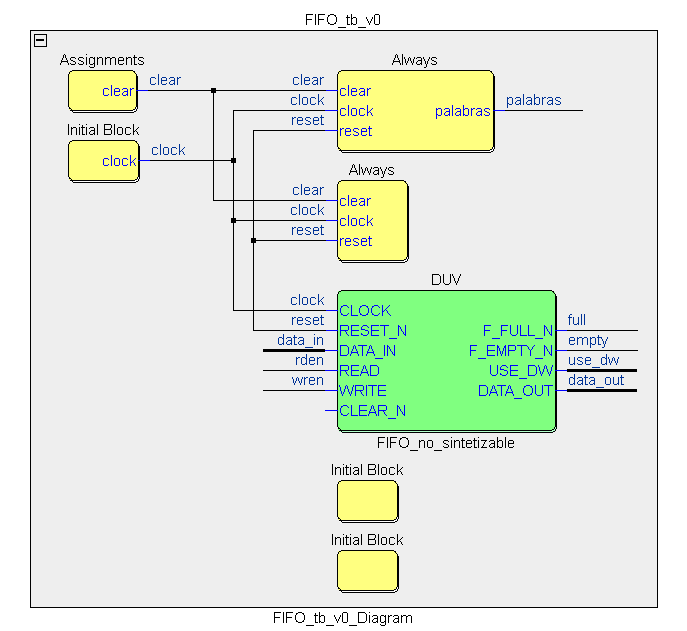The width and height of the screenshot is (687, 631).
Task: Select the use_dw output bus label
Action: tap(593, 360)
